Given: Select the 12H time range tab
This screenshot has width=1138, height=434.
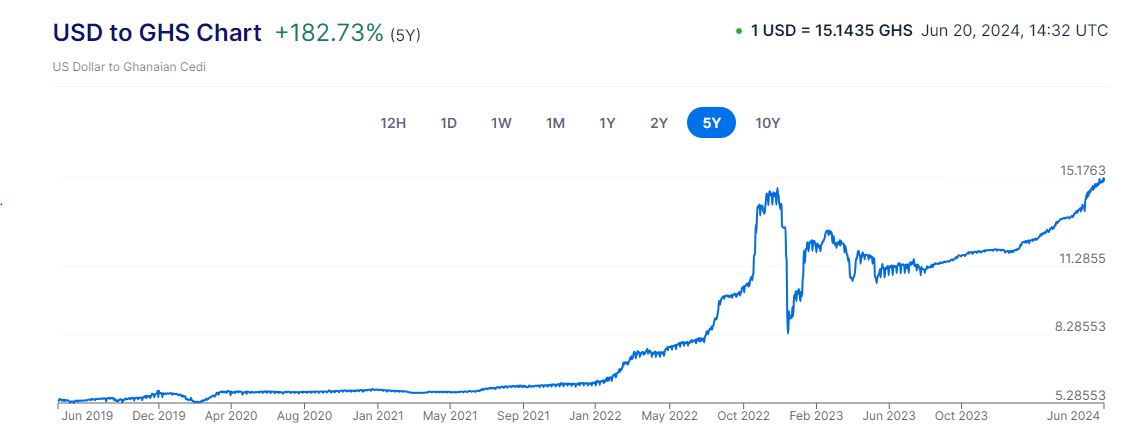Looking at the screenshot, I should click(x=393, y=123).
